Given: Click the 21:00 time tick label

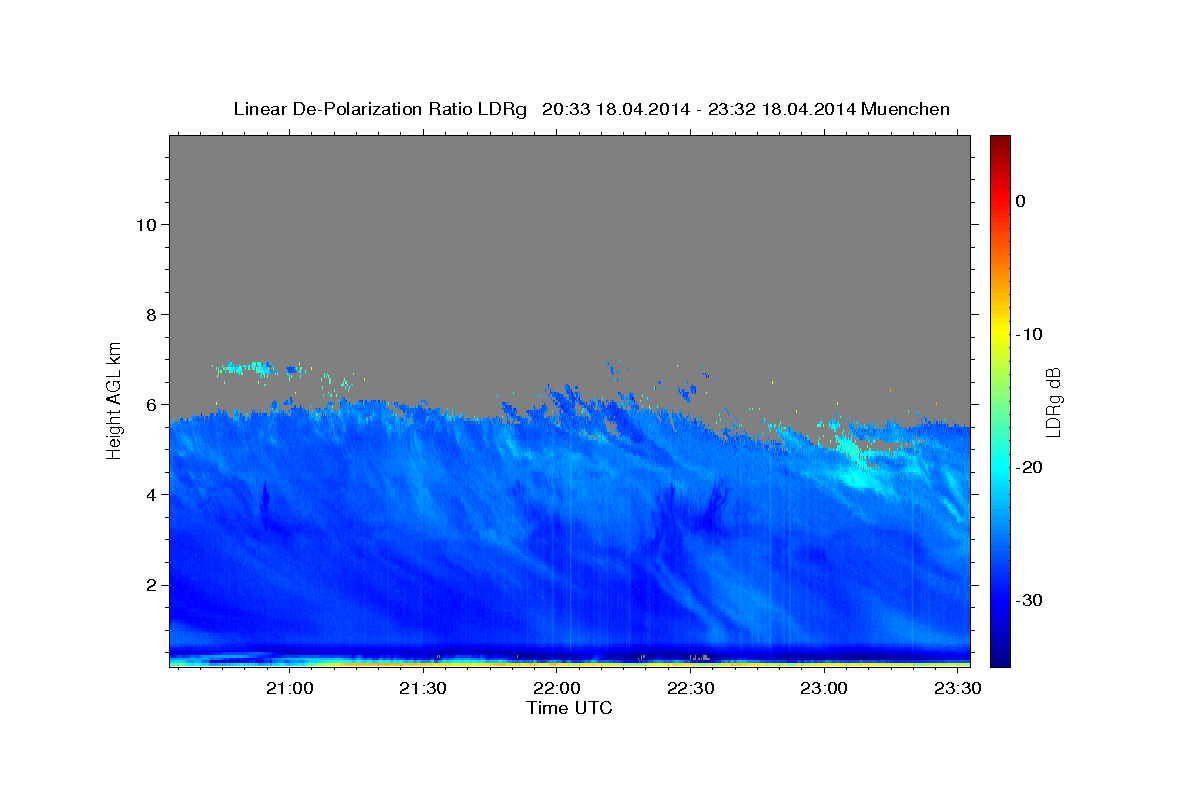Looking at the screenshot, I should tap(290, 688).
